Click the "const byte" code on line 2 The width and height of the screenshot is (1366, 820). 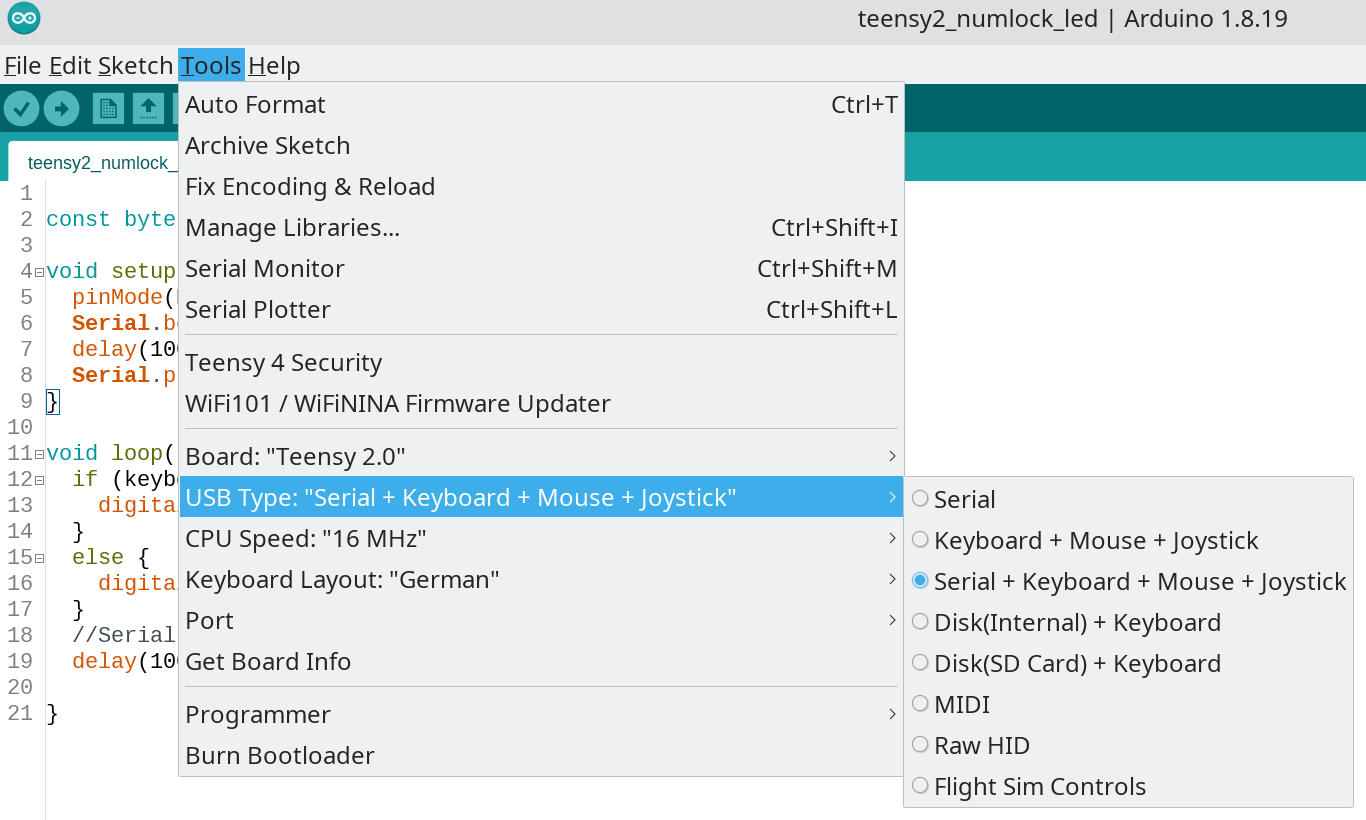111,219
